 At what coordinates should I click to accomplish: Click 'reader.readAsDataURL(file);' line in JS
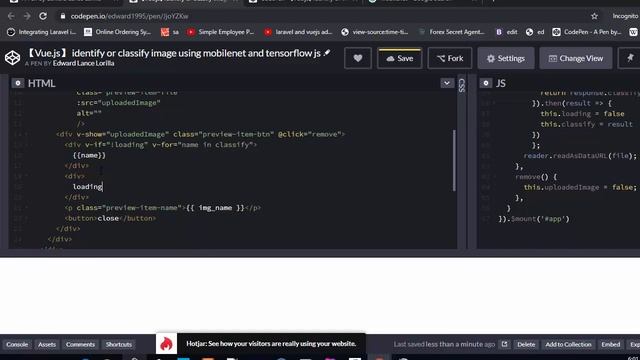[580, 156]
